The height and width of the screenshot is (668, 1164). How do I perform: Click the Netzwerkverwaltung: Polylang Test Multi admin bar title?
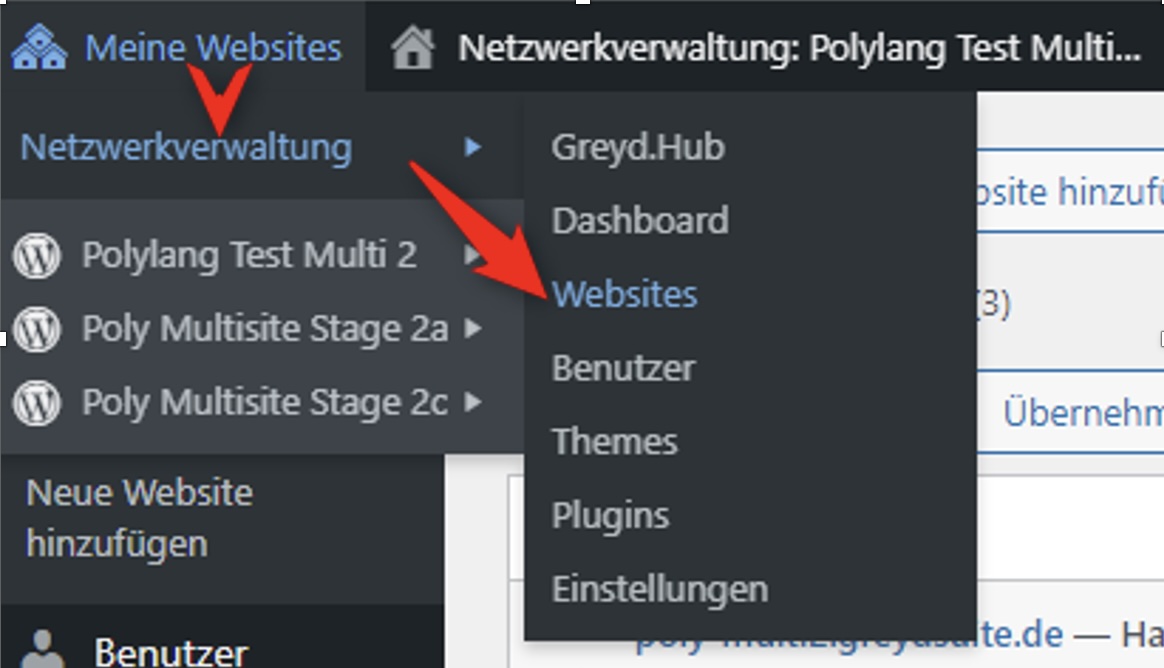click(x=799, y=48)
